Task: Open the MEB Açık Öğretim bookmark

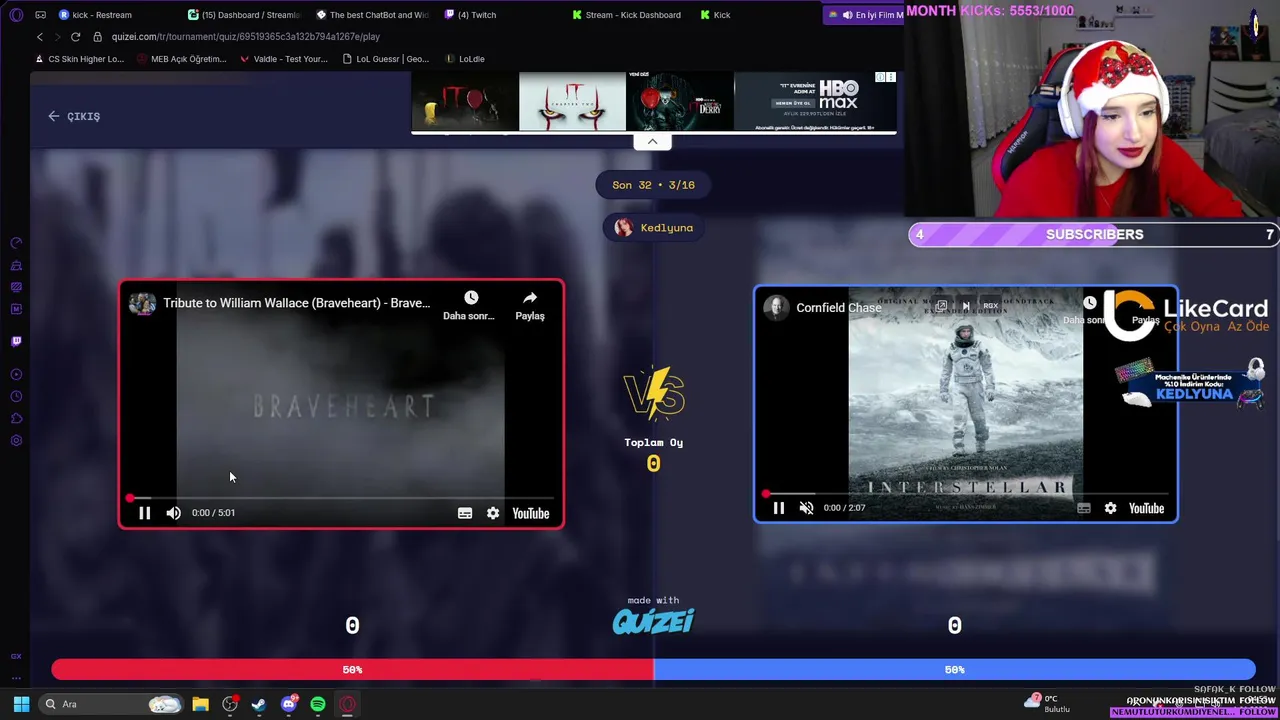Action: [181, 59]
